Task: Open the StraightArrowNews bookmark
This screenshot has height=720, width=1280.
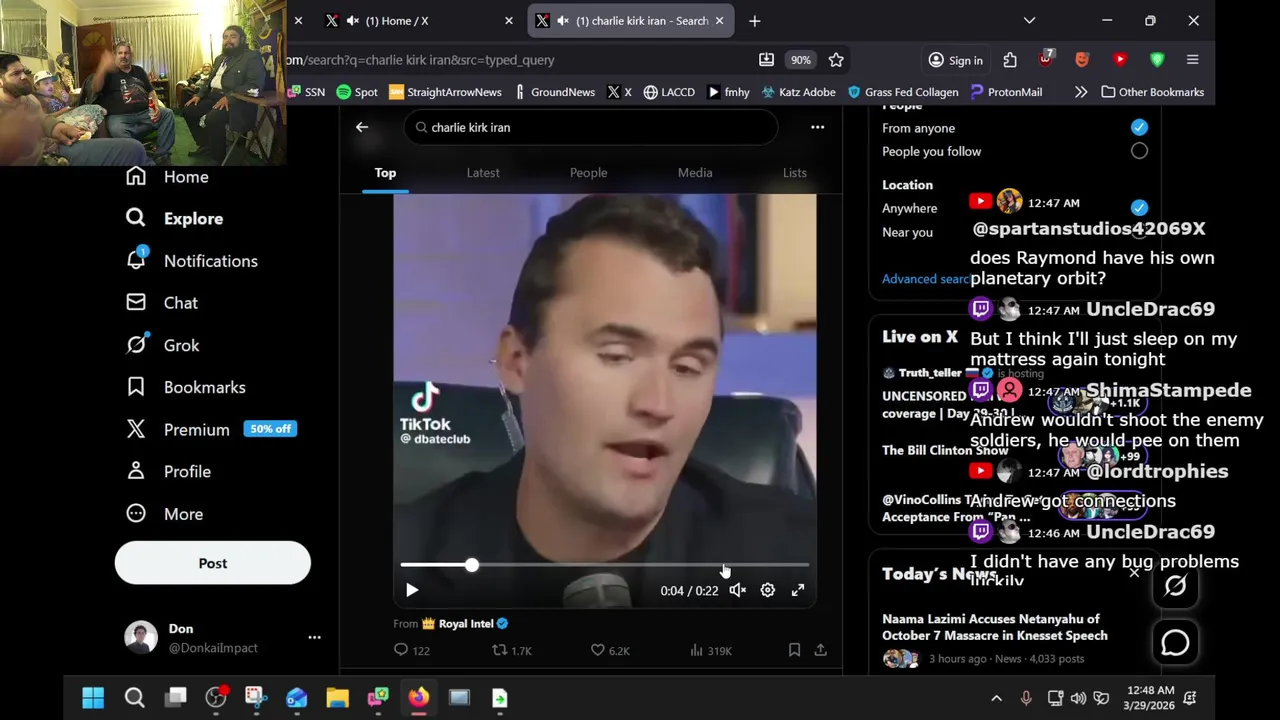Action: pyautogui.click(x=445, y=92)
